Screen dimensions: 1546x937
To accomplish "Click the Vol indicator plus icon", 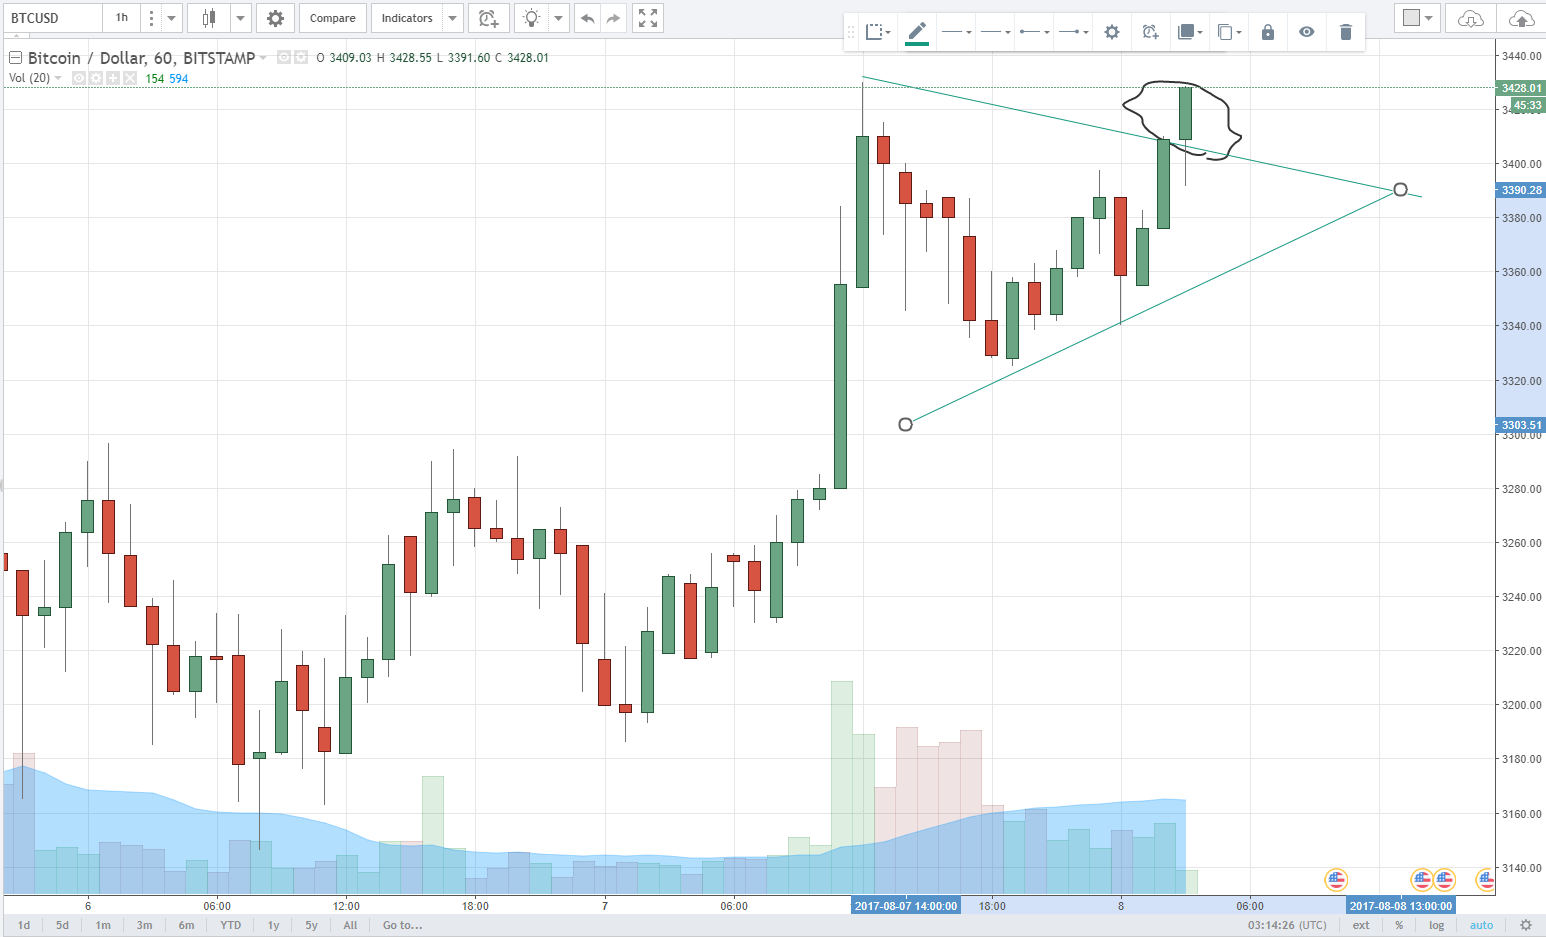I will (x=113, y=78).
